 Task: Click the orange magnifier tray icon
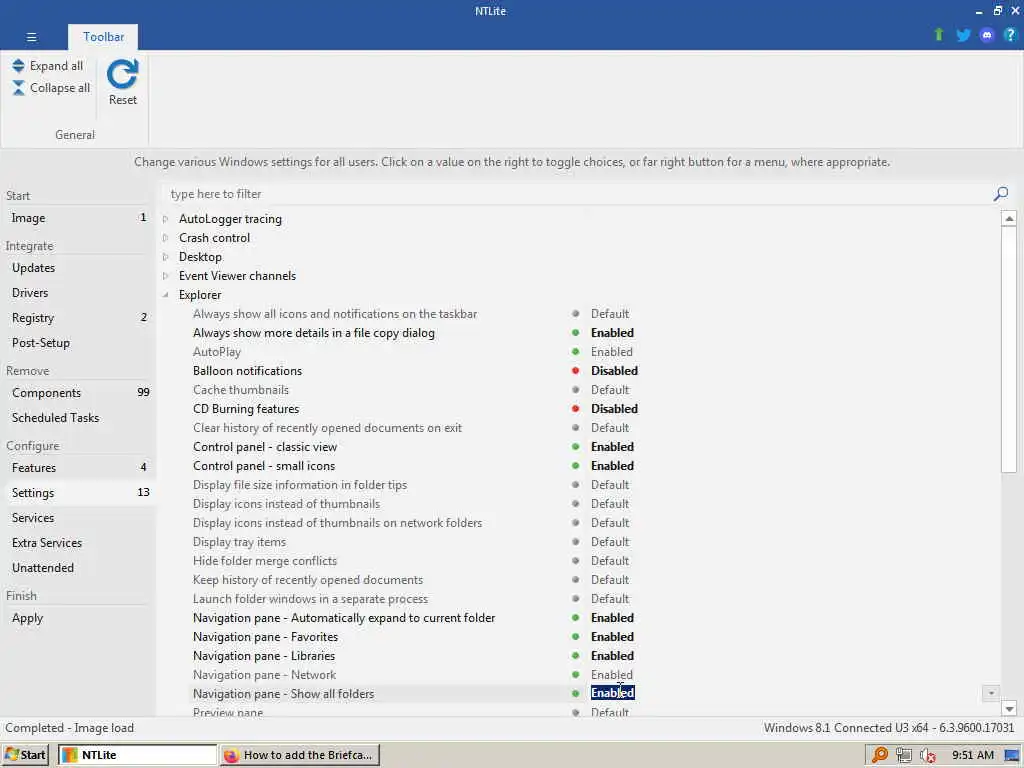point(880,755)
